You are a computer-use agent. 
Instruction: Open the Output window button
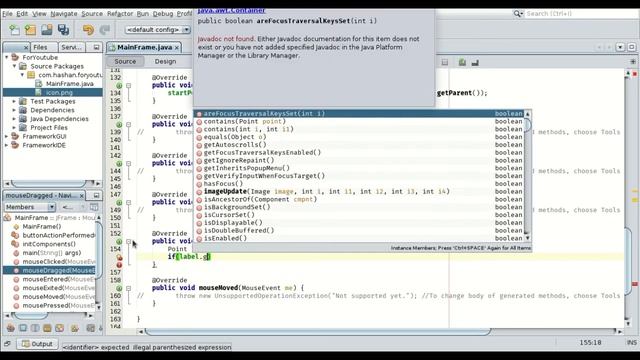tap(37, 344)
